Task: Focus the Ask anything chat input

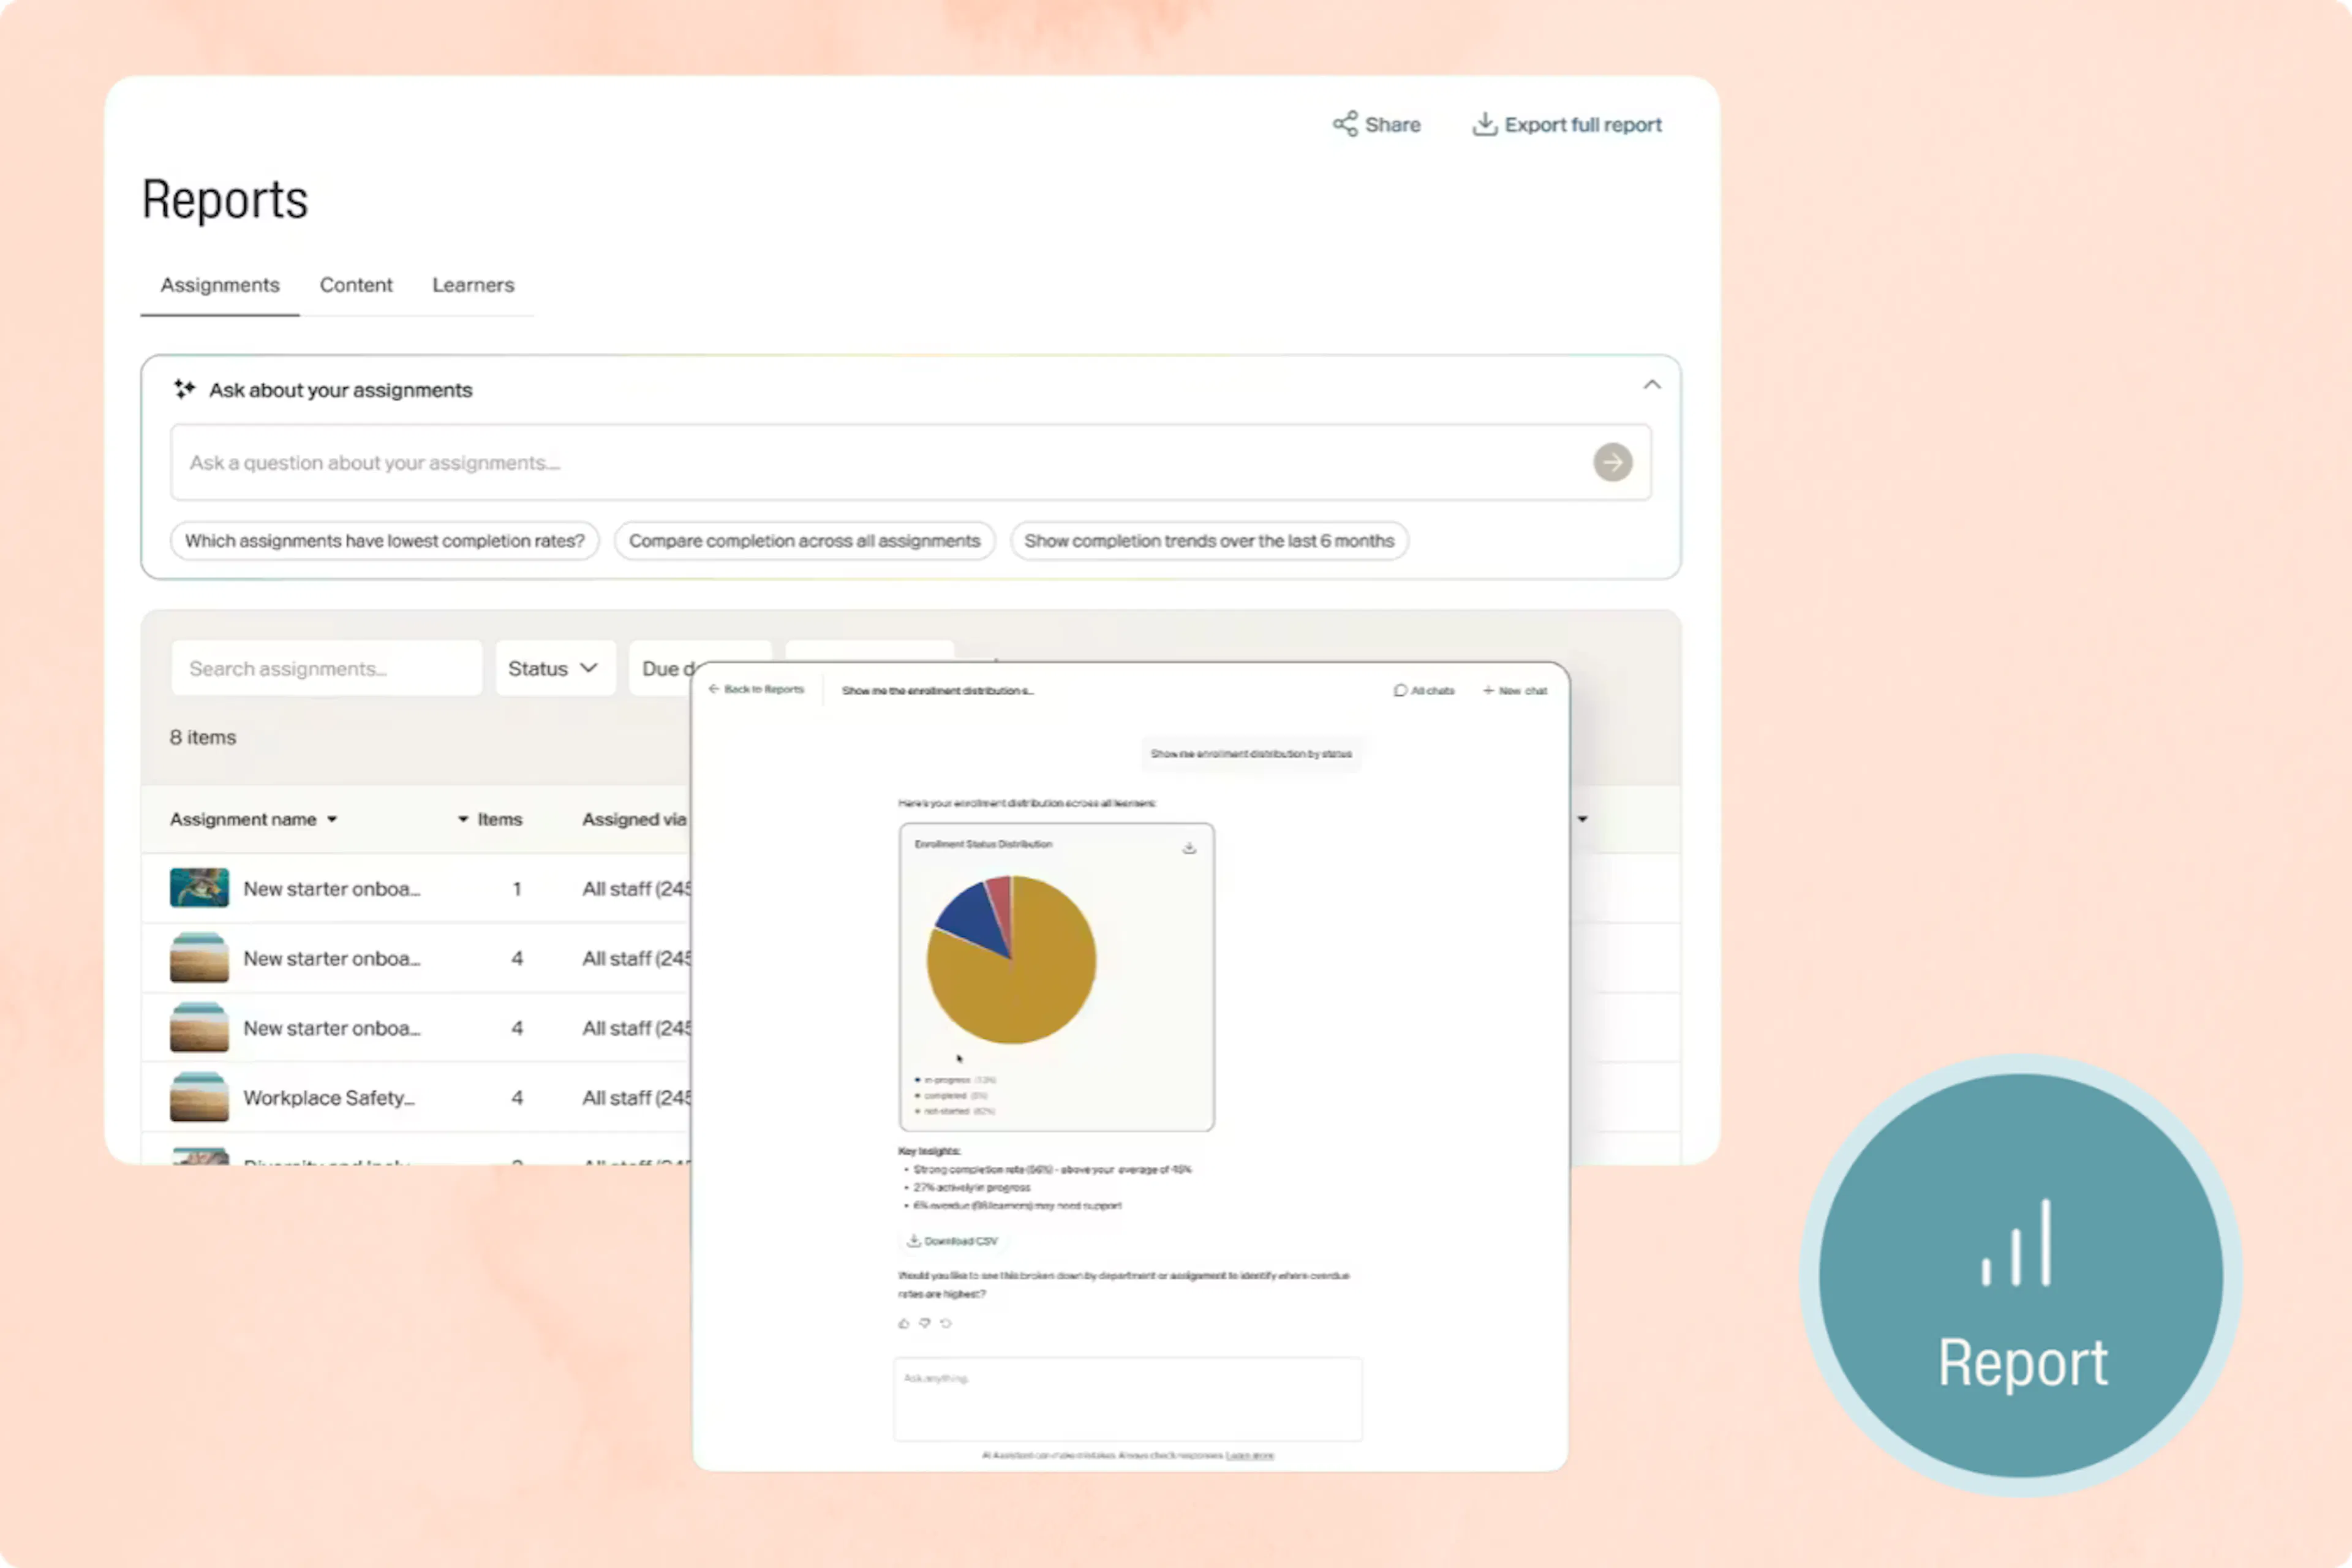Action: coord(1127,1399)
